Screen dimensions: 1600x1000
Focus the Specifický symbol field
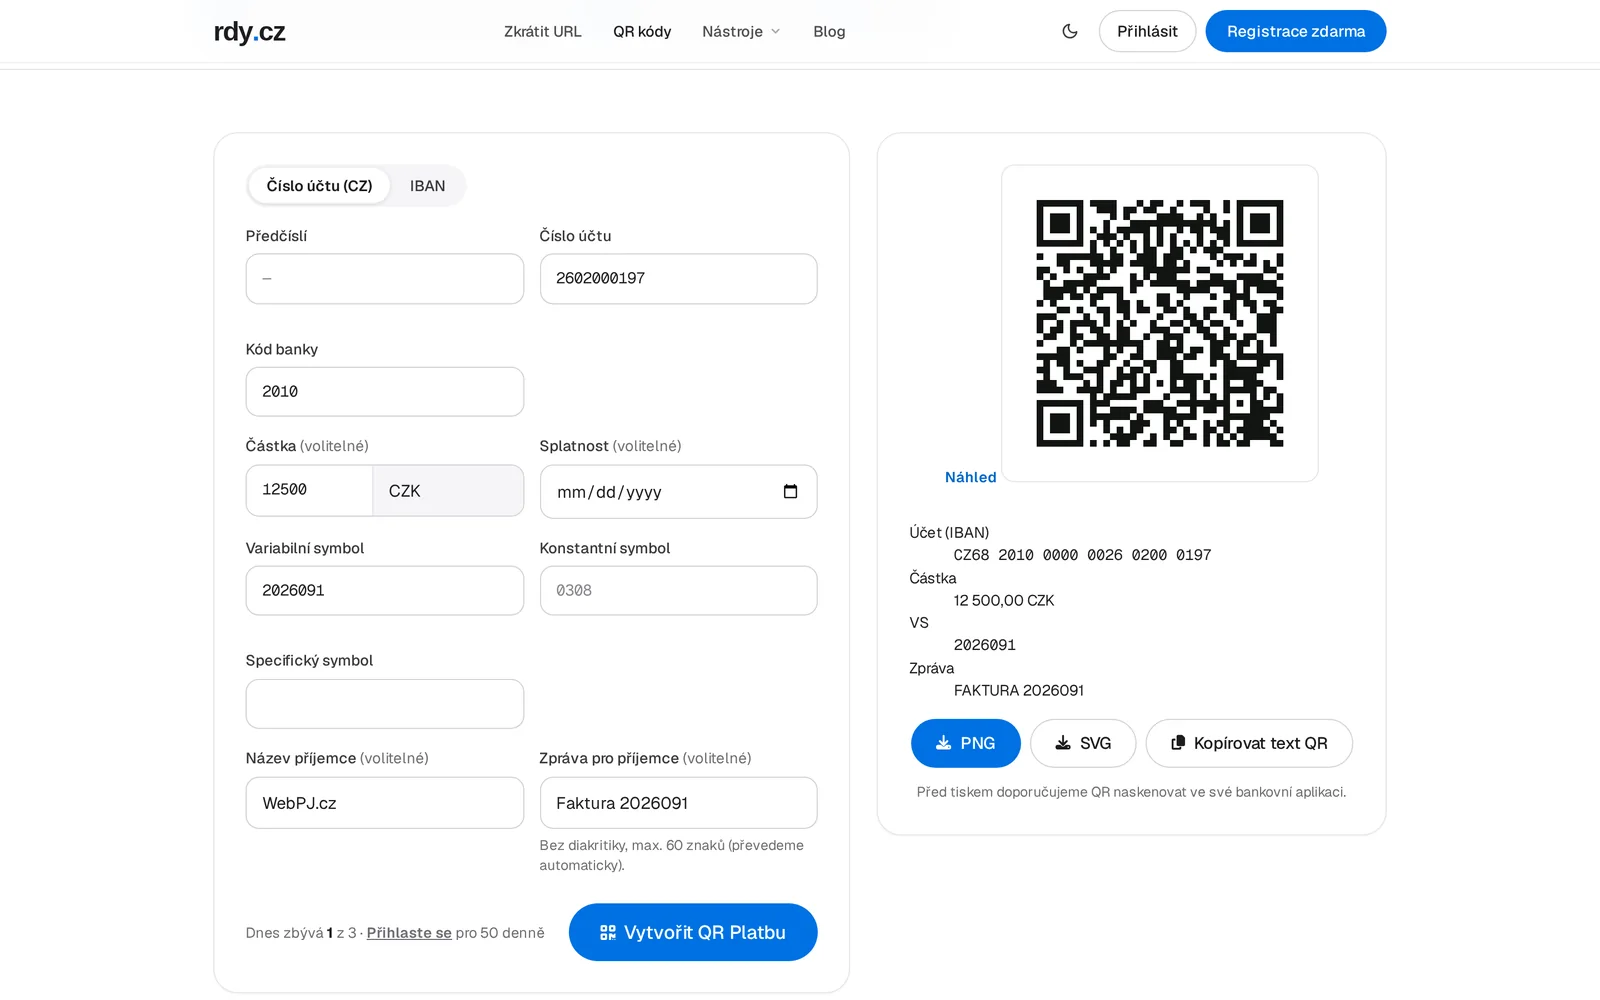tap(385, 704)
